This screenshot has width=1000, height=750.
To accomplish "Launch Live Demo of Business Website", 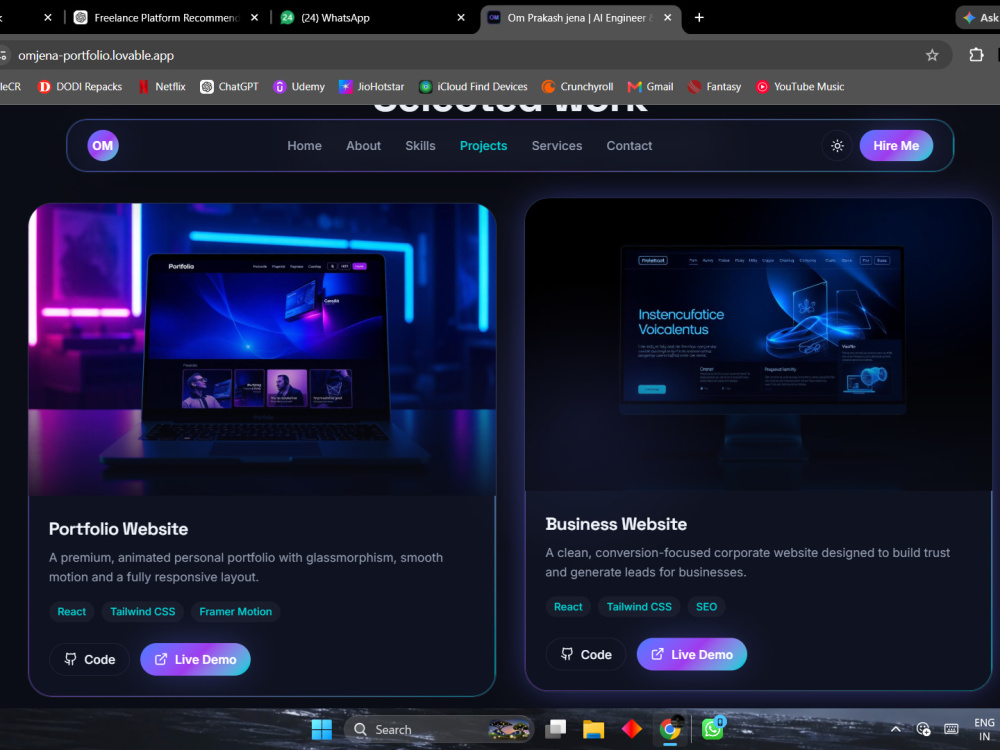I will coord(691,654).
